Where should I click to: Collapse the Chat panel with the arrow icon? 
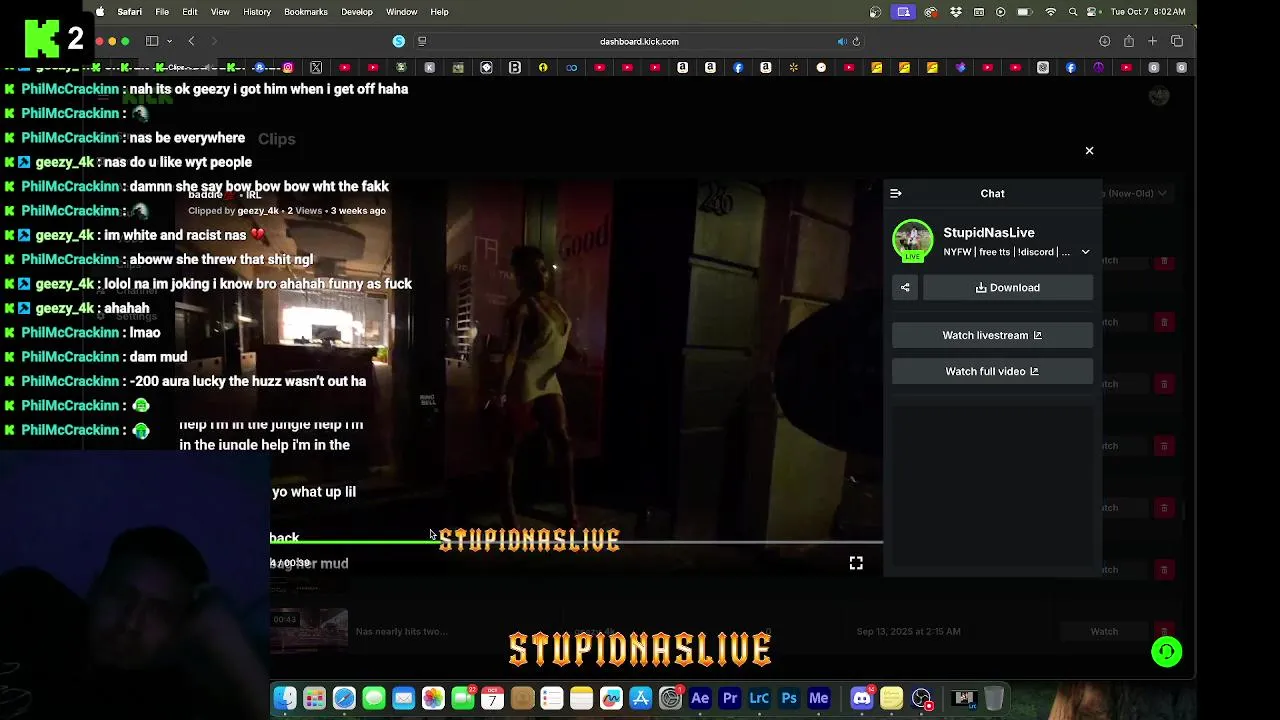(x=896, y=194)
